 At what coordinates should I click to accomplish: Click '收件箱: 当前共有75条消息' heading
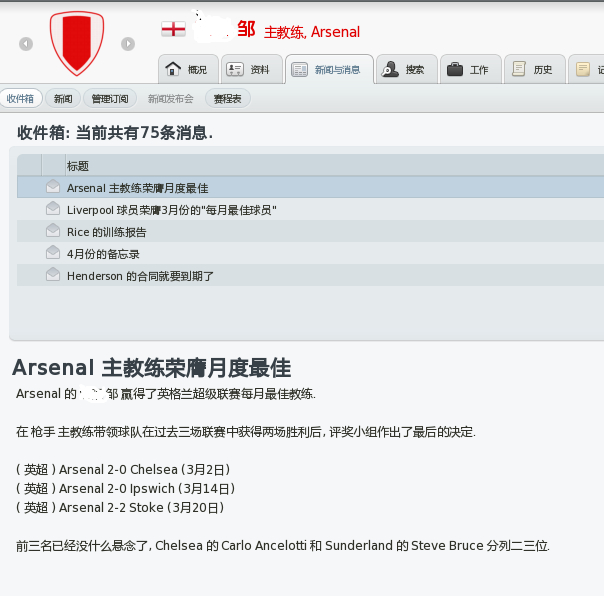click(115, 133)
